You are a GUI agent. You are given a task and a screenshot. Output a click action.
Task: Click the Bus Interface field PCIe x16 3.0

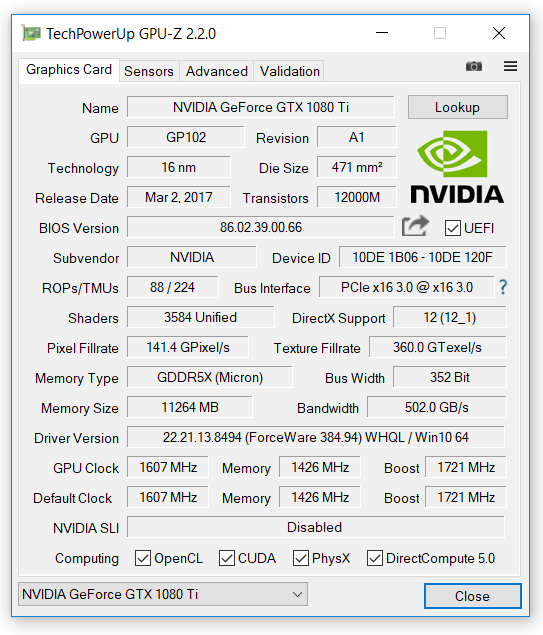coord(407,287)
